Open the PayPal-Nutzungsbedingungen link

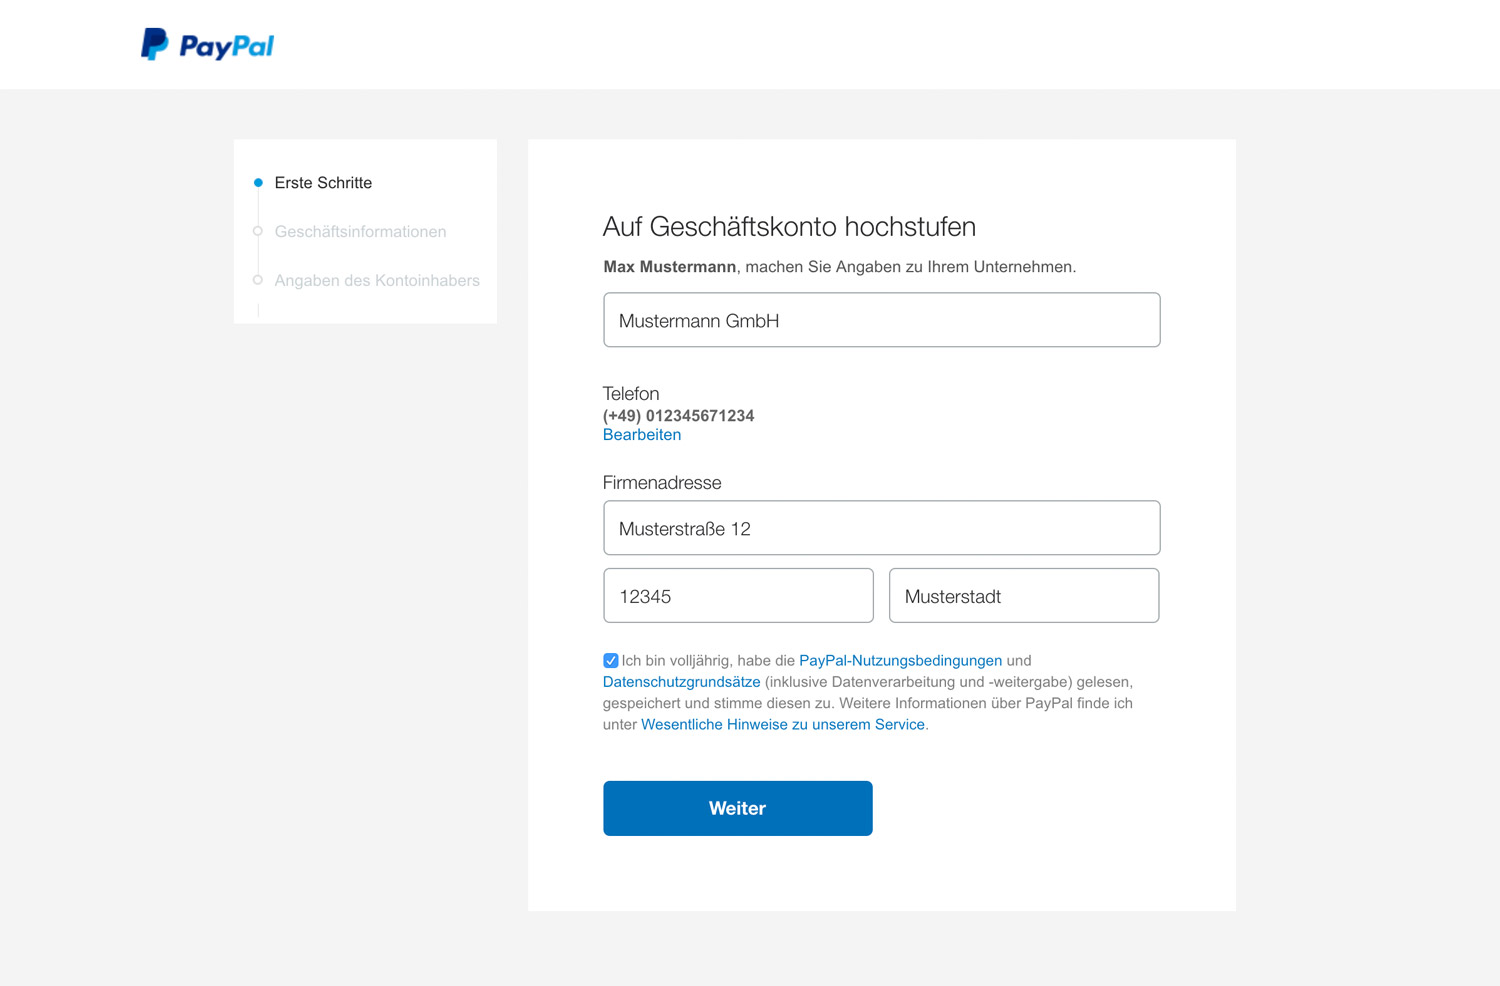coord(900,661)
